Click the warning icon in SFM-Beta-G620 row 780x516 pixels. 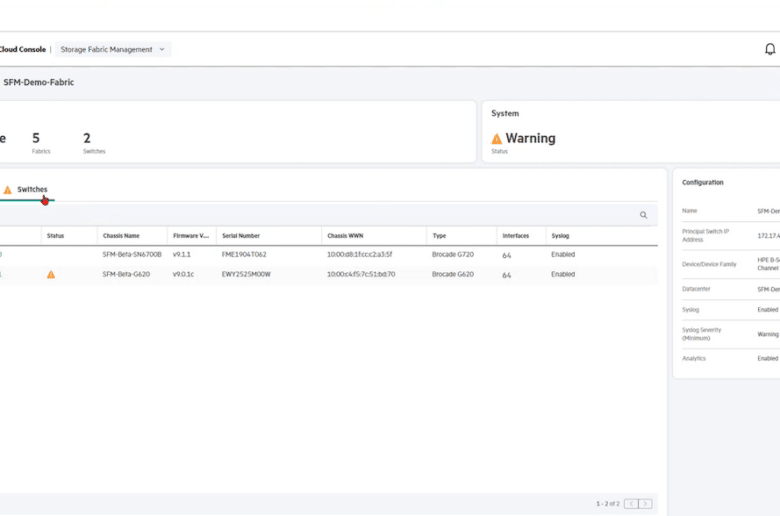[x=51, y=275]
